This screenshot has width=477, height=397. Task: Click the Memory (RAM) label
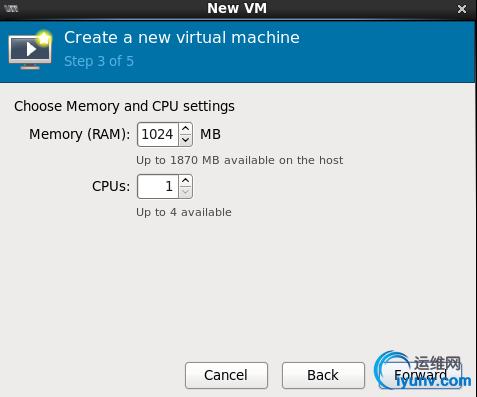[80, 134]
